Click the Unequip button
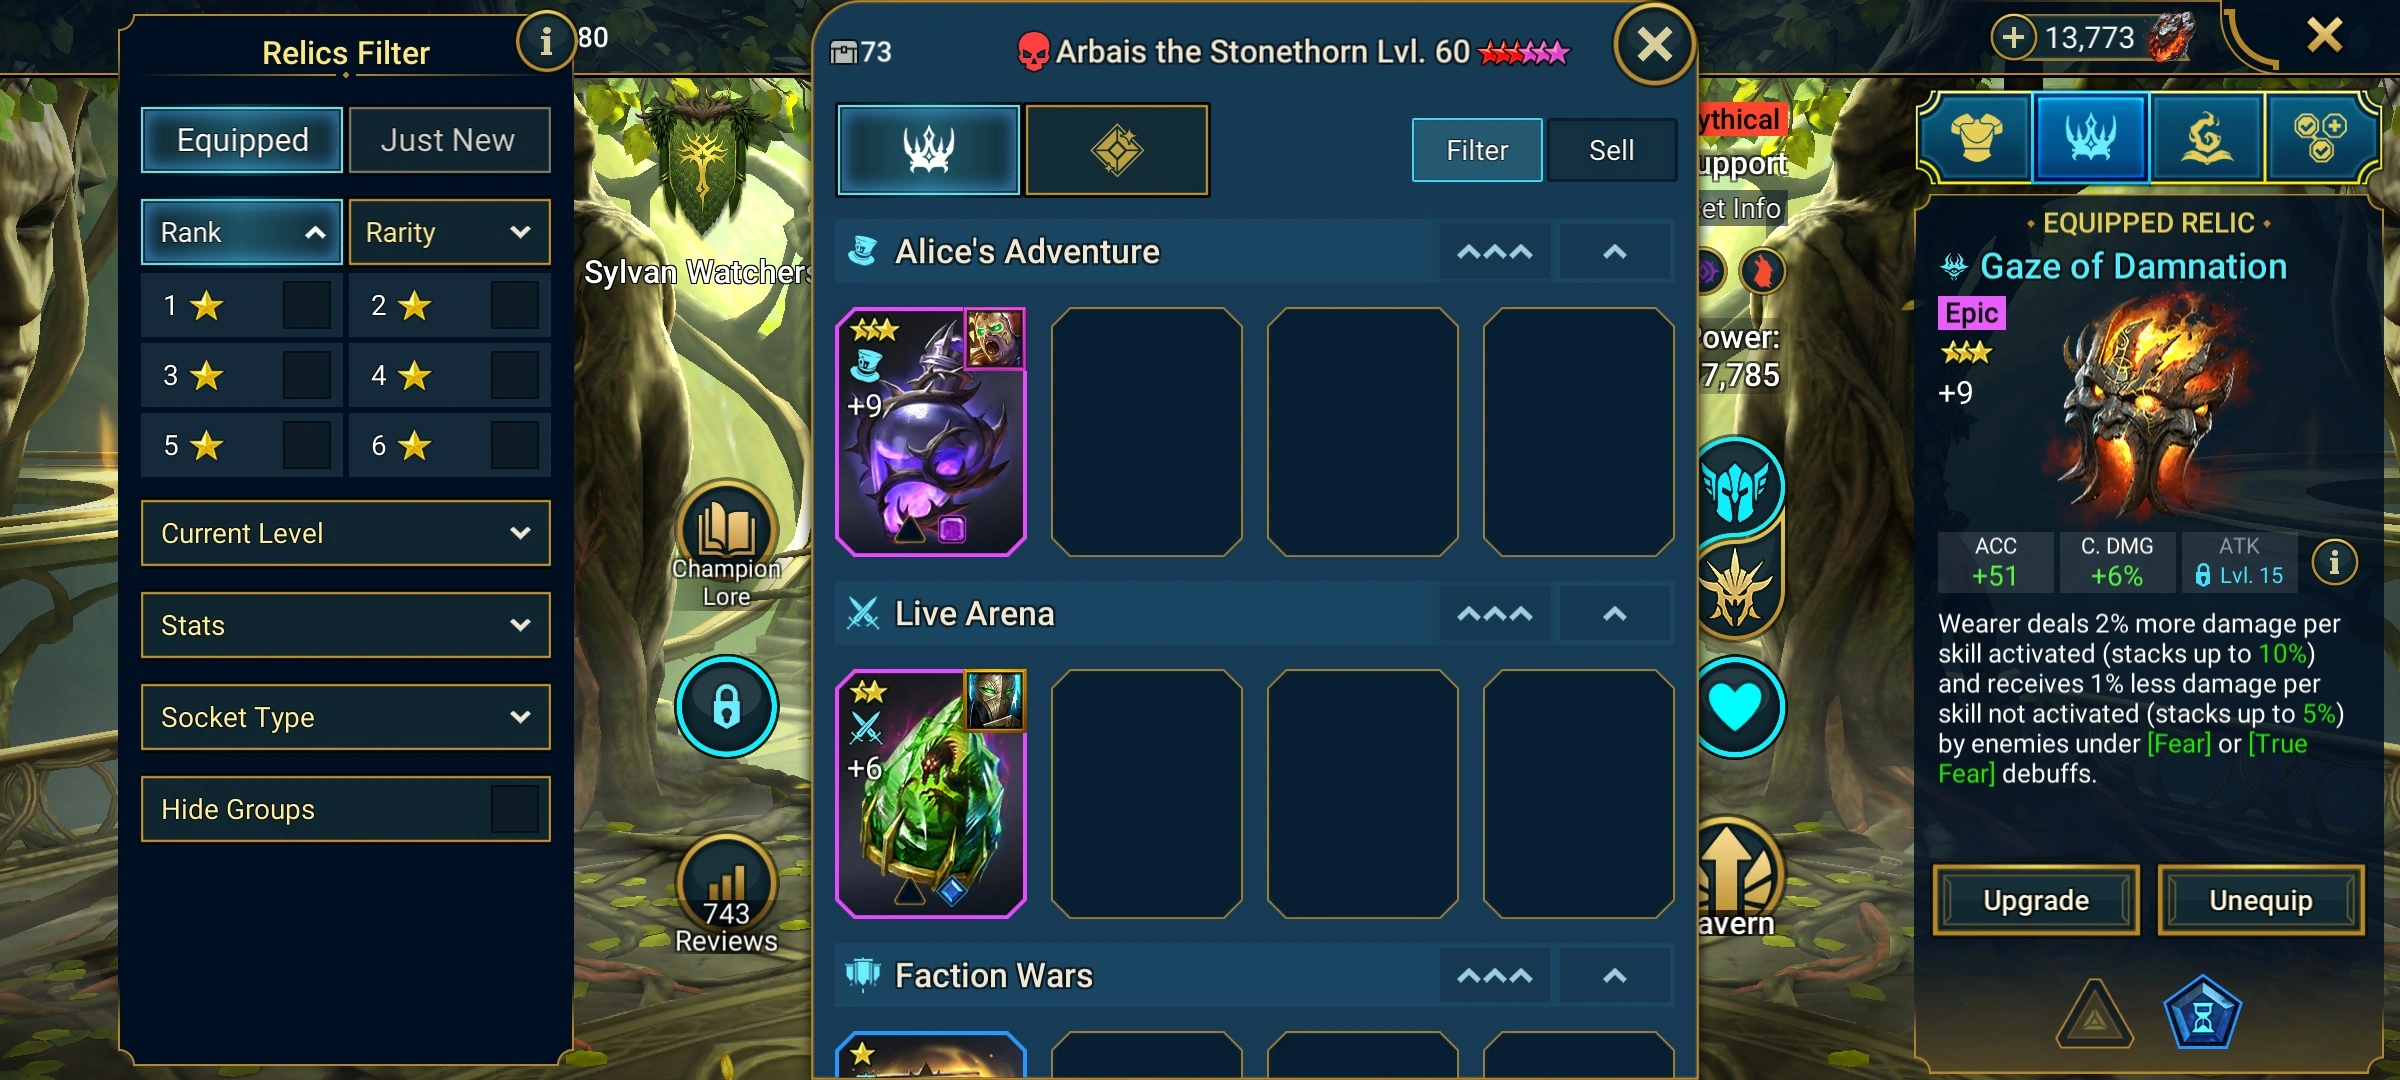2400x1080 pixels. coord(2261,900)
